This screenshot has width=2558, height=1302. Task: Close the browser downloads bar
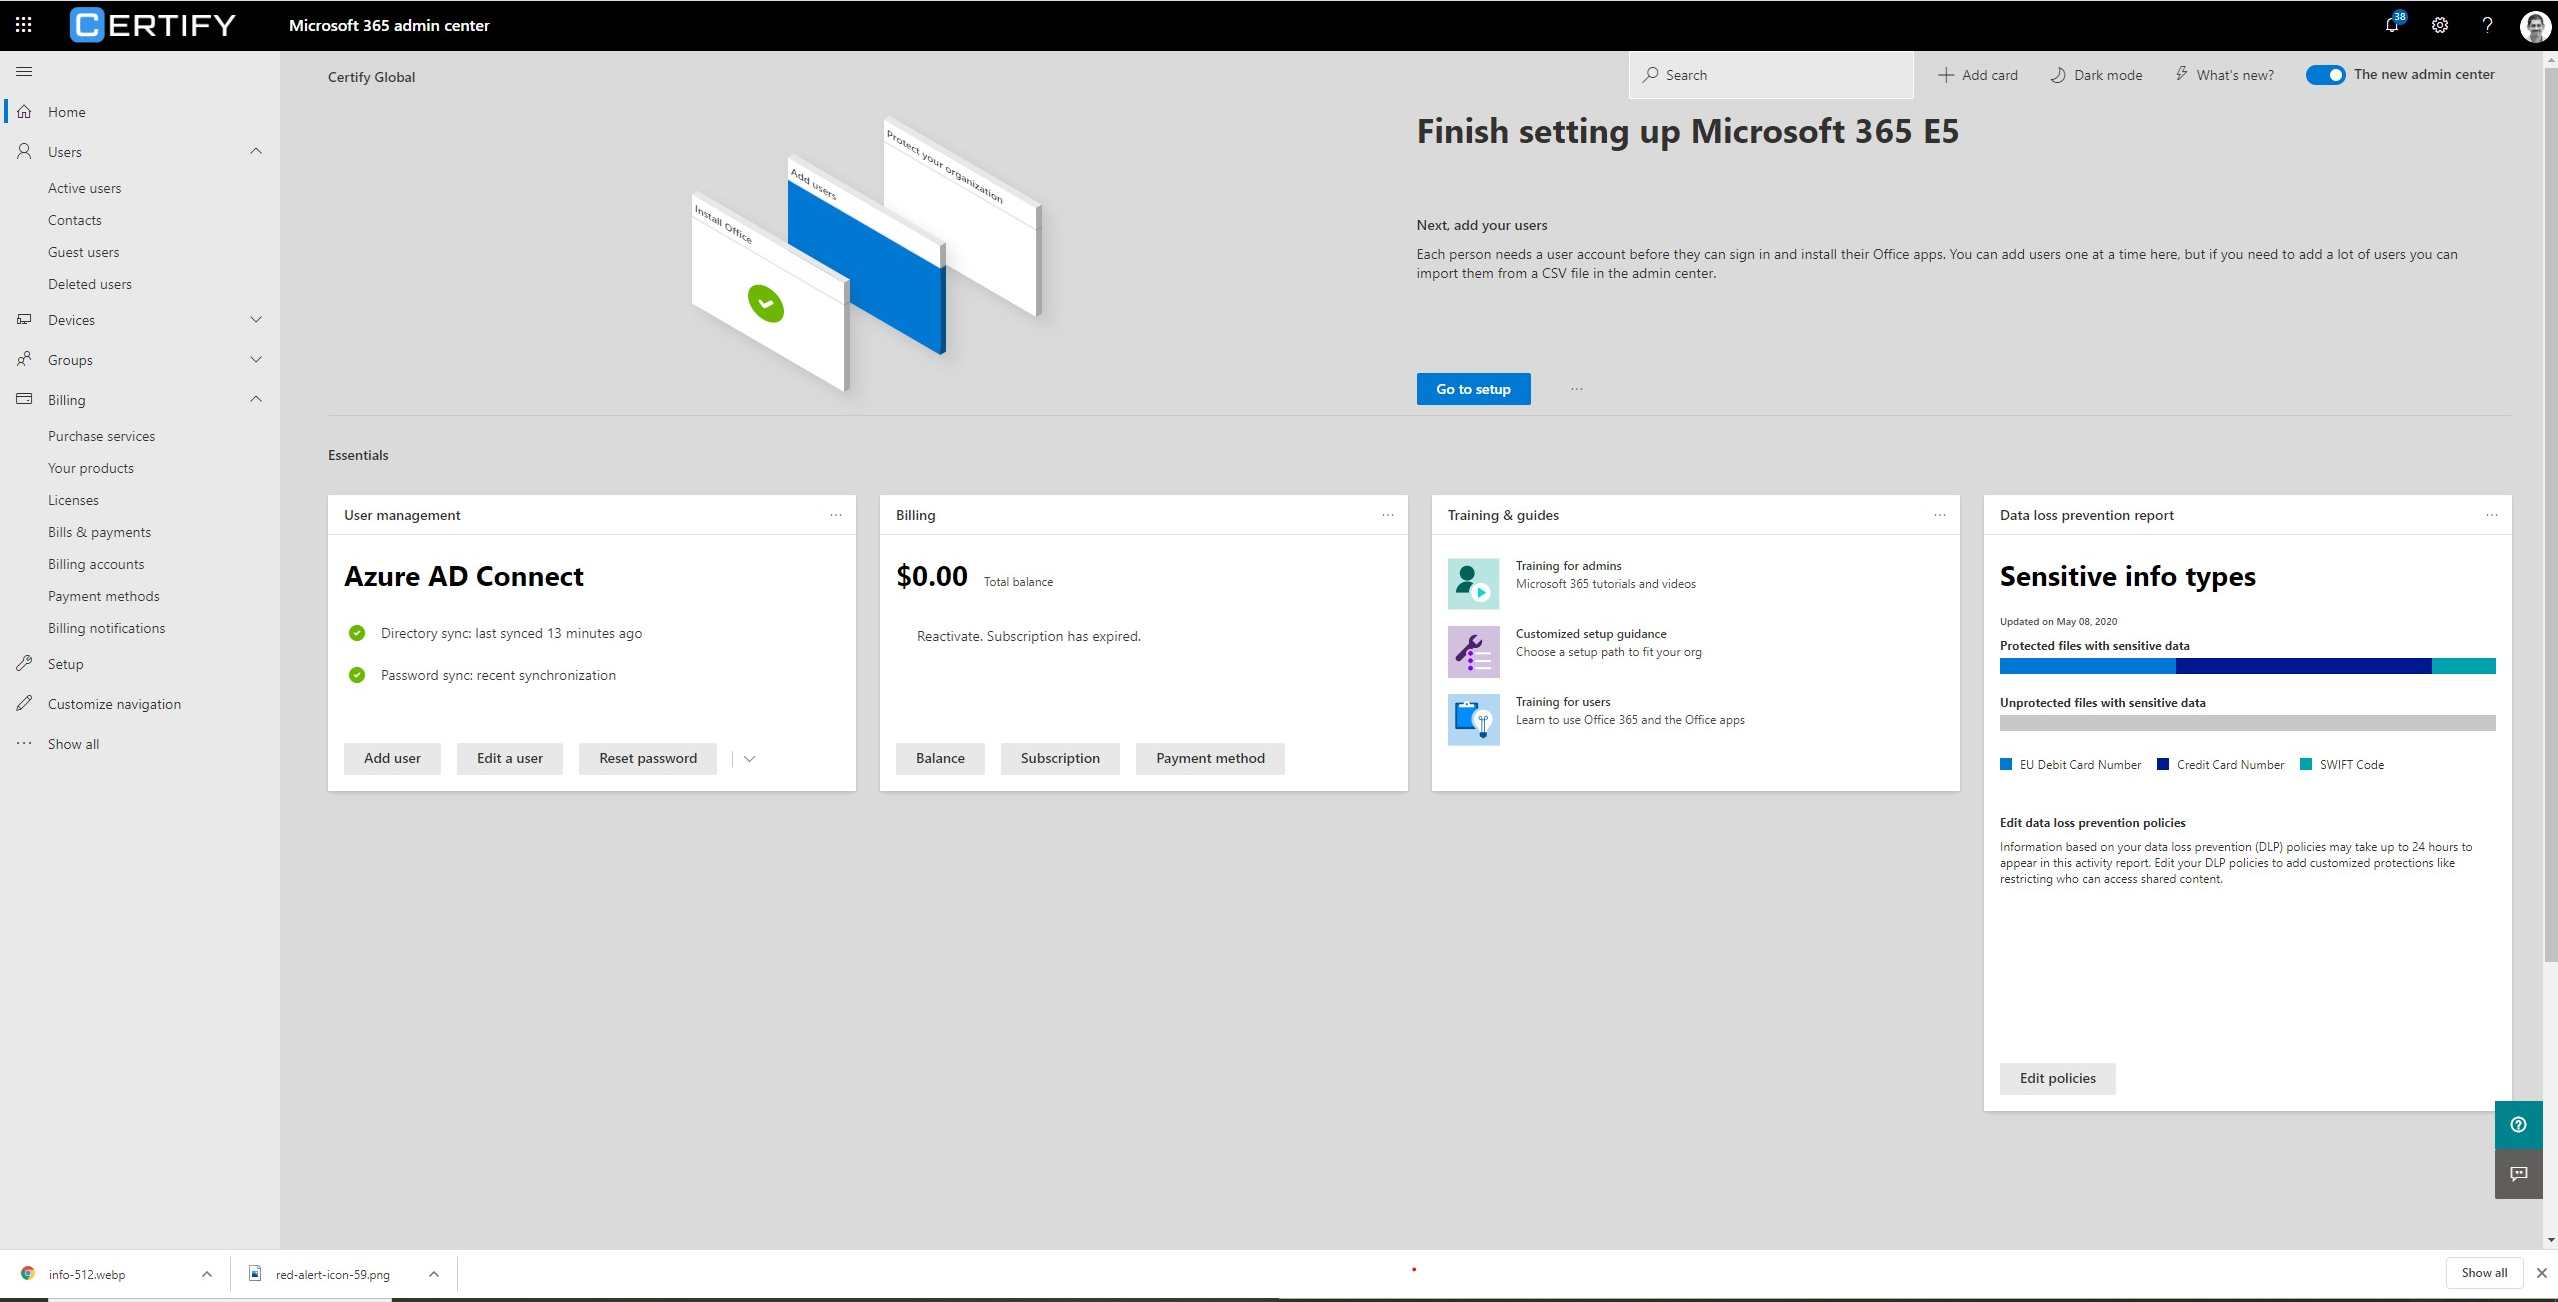(2542, 1273)
